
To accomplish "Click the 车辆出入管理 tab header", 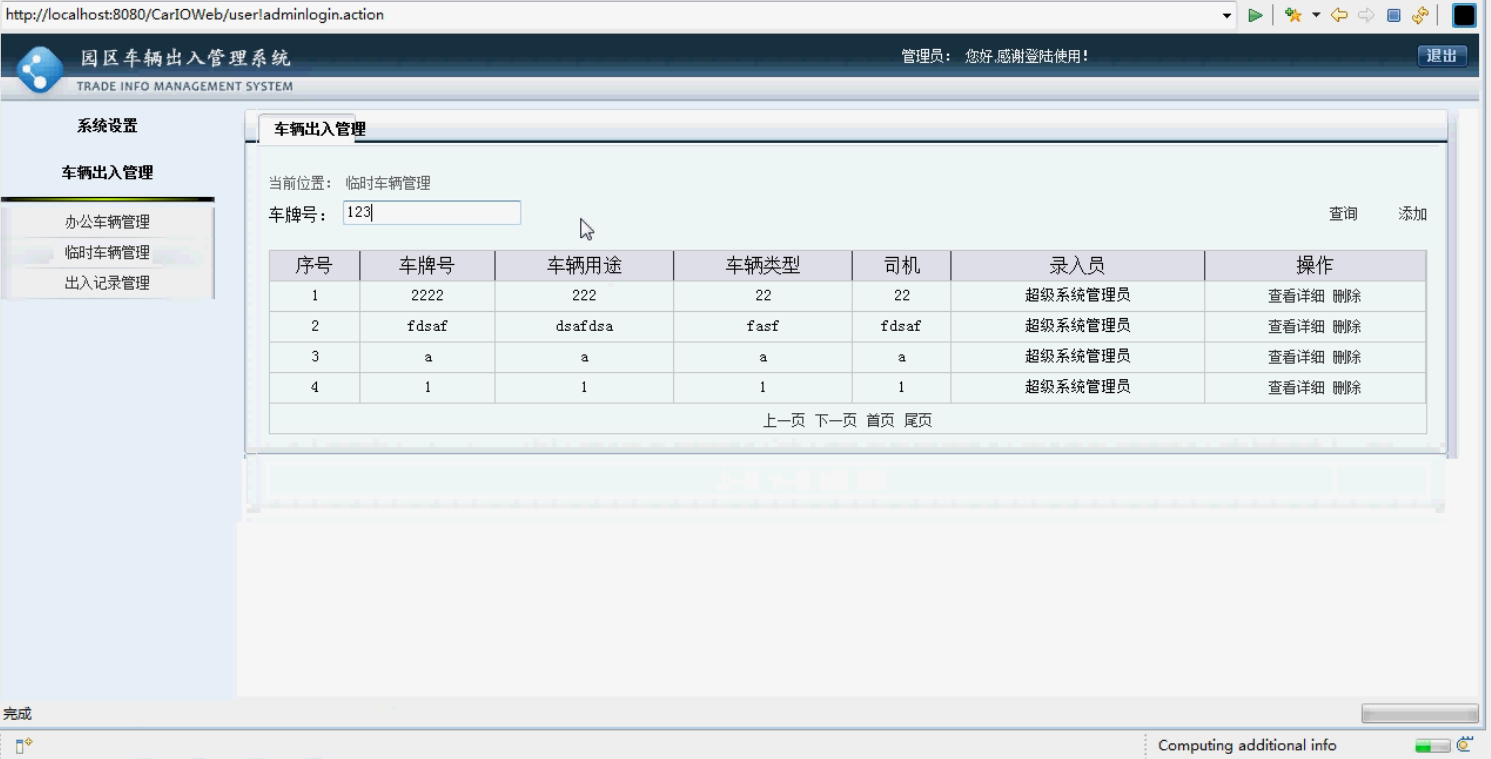I will (320, 129).
